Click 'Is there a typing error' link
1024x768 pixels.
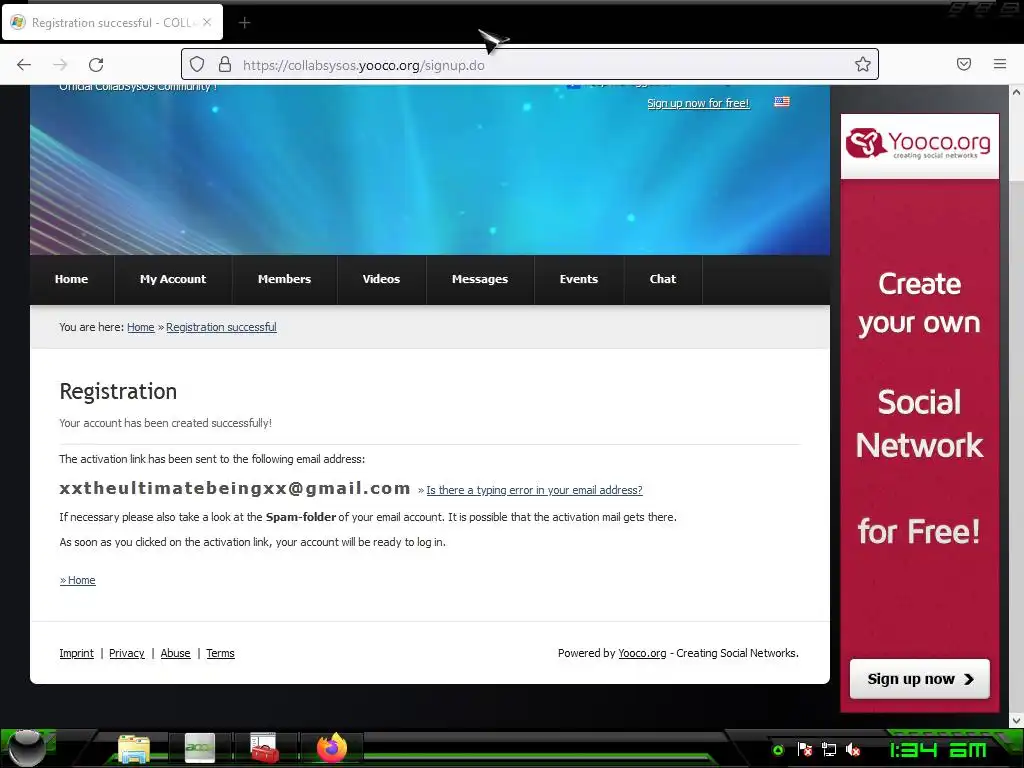coord(534,490)
